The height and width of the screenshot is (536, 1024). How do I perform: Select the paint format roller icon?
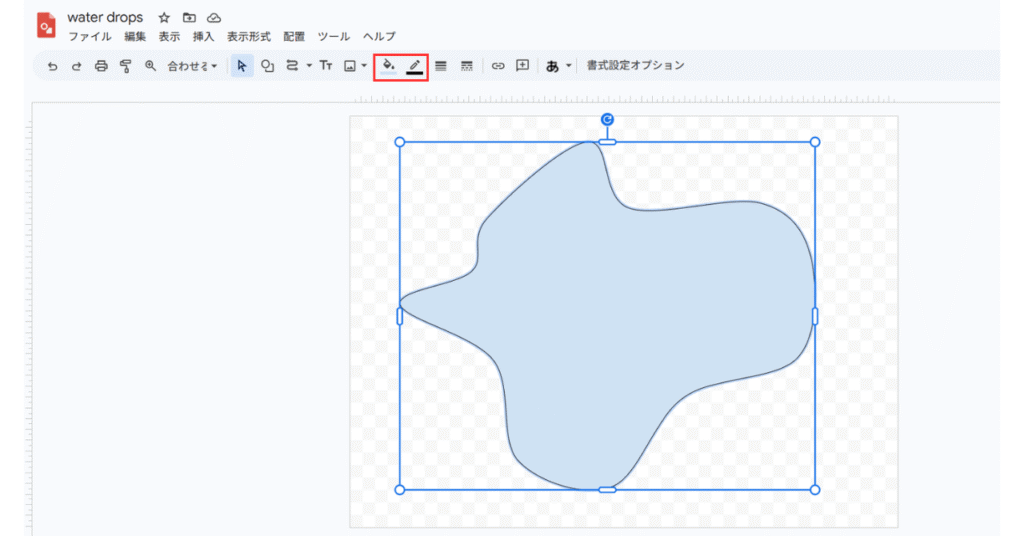(x=125, y=66)
